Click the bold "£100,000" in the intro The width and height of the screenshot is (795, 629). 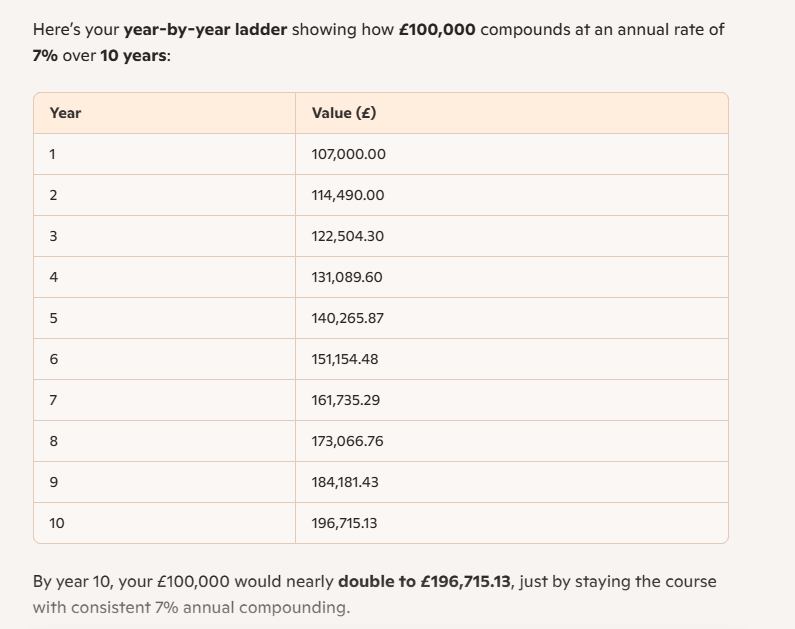click(x=436, y=29)
